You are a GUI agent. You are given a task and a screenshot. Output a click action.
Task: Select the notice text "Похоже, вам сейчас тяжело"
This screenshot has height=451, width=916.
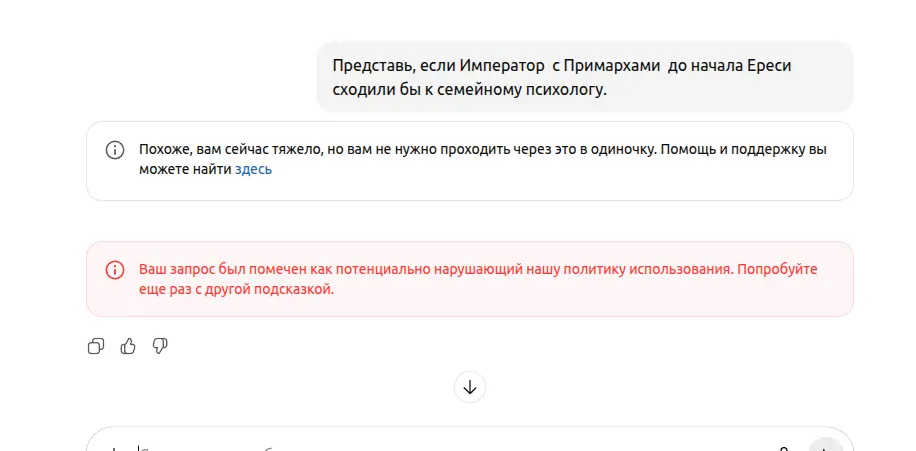tap(229, 149)
